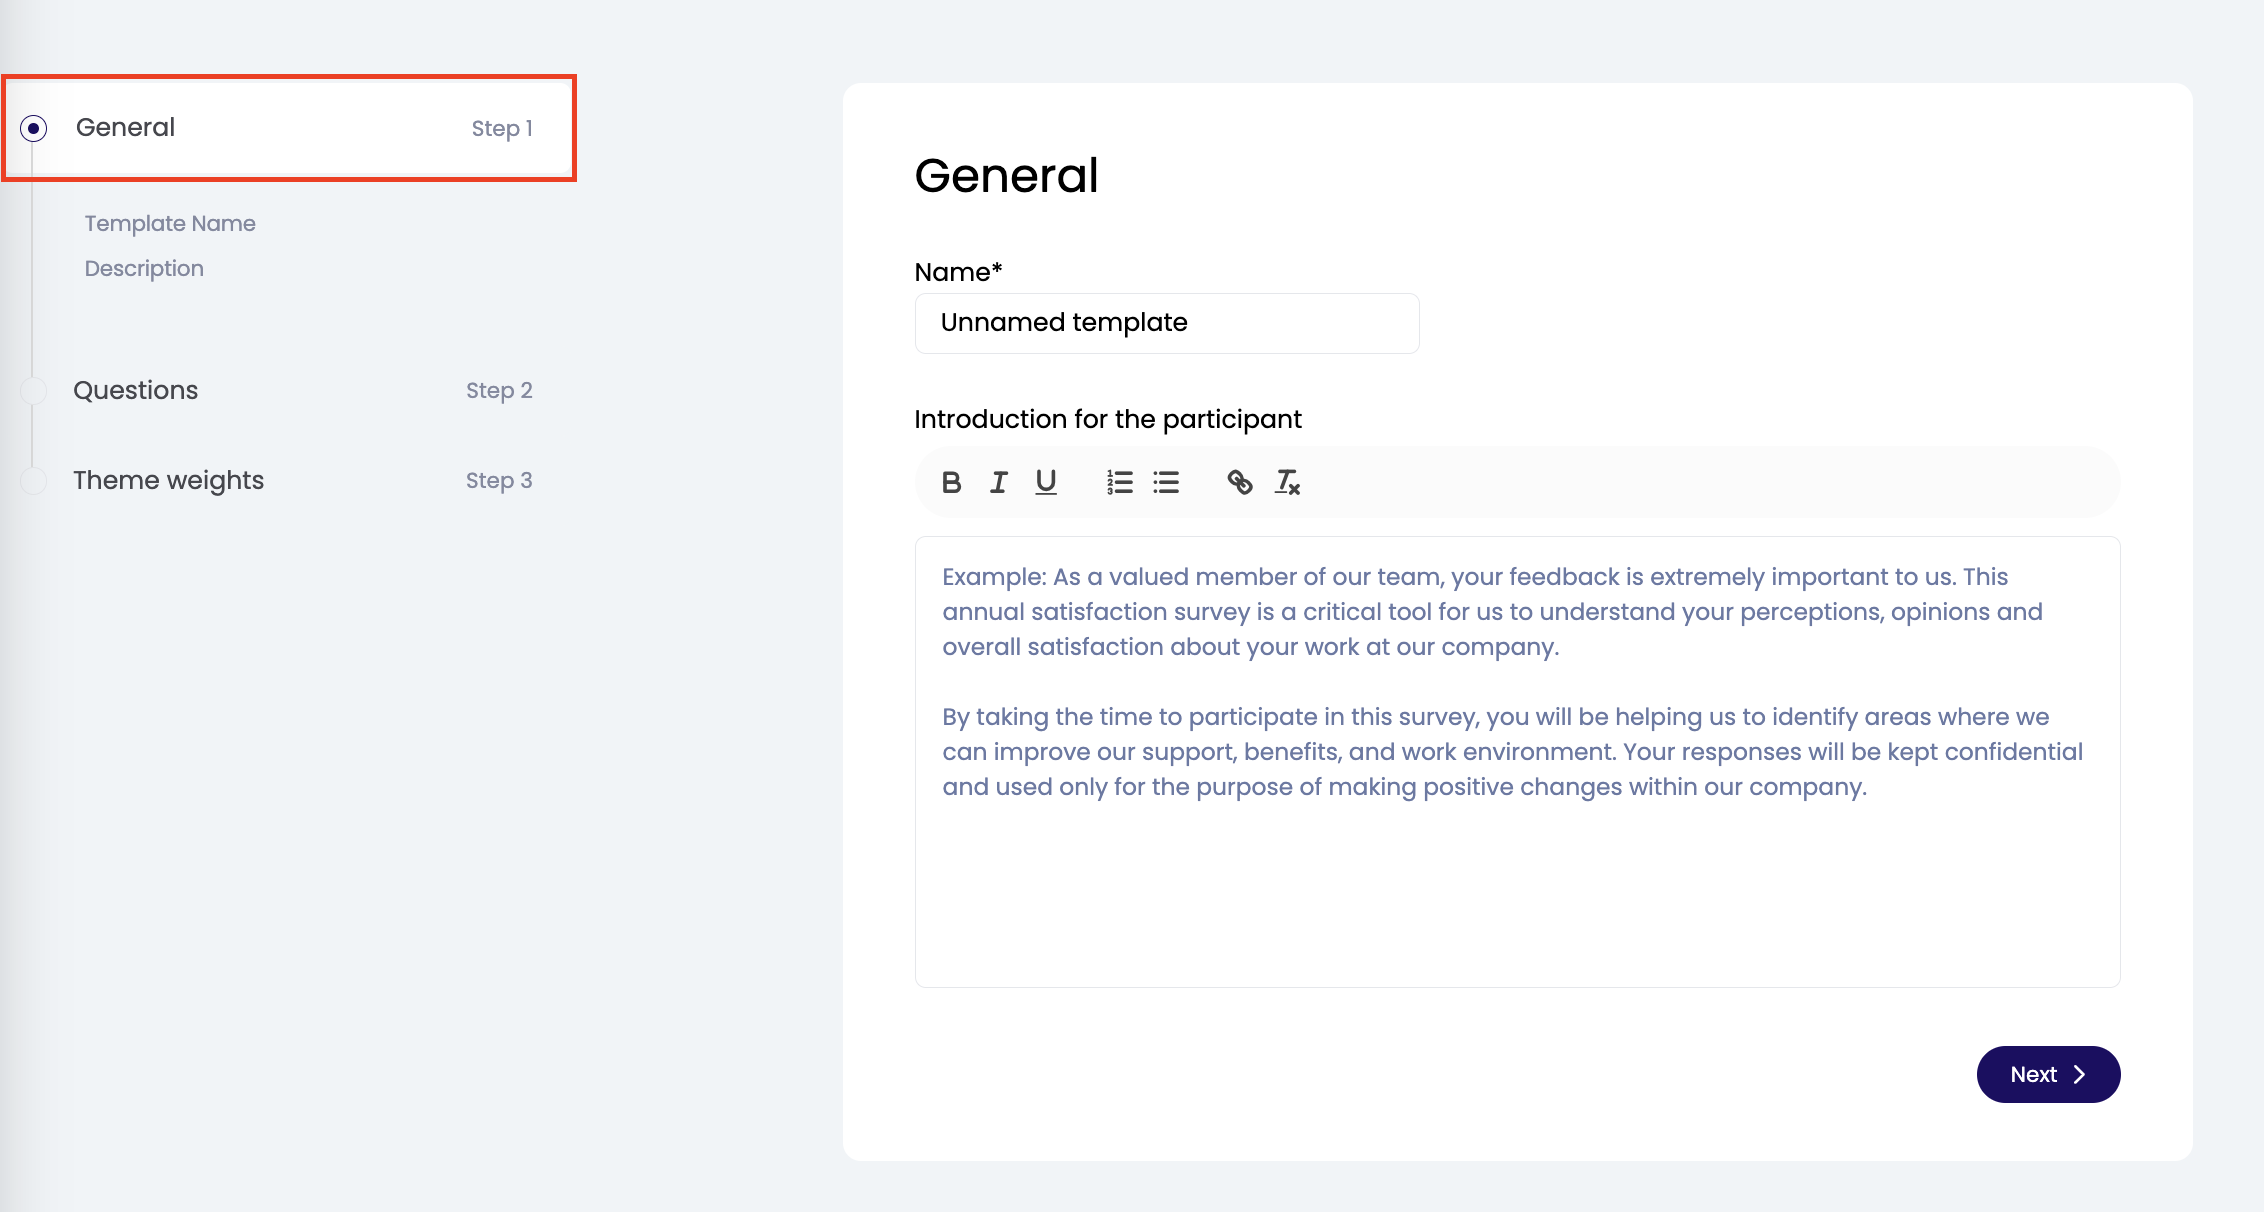Click the chevron arrow inside Next button
Image resolution: width=2264 pixels, height=1212 pixels.
pos(2080,1074)
